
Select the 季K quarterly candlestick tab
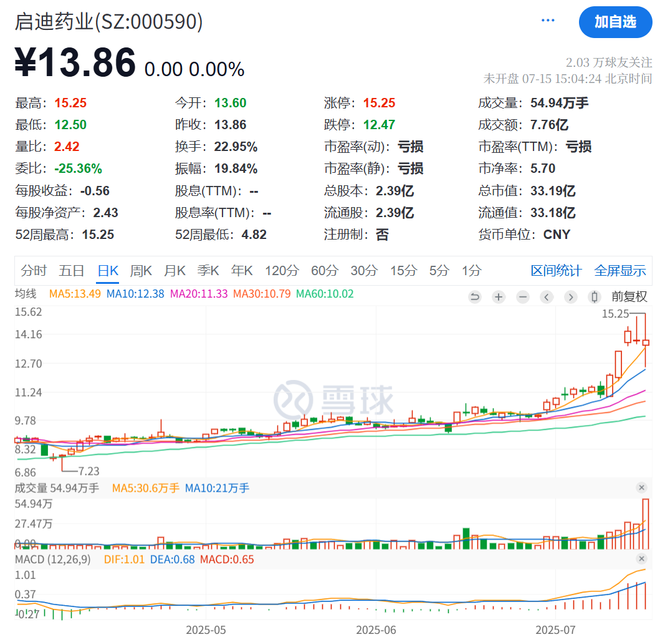click(208, 271)
